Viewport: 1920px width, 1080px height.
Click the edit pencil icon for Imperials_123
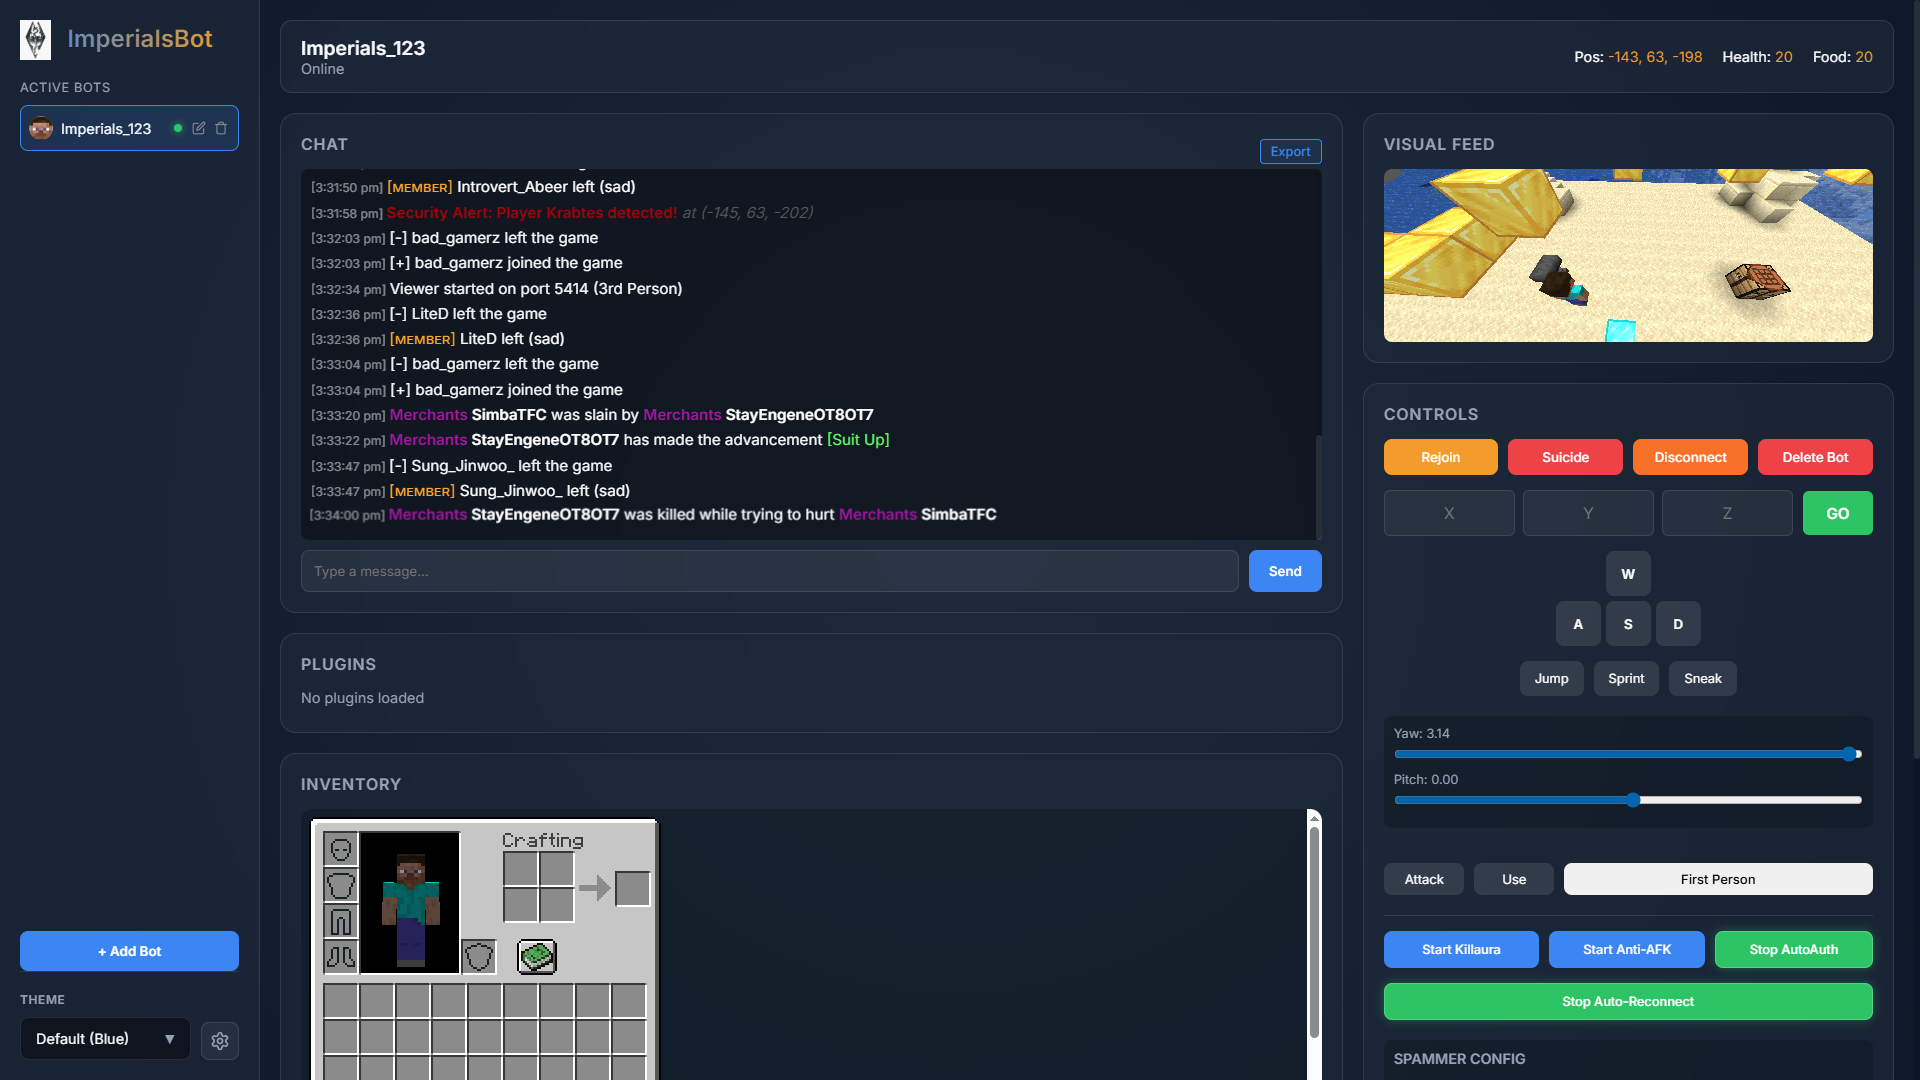pos(199,128)
